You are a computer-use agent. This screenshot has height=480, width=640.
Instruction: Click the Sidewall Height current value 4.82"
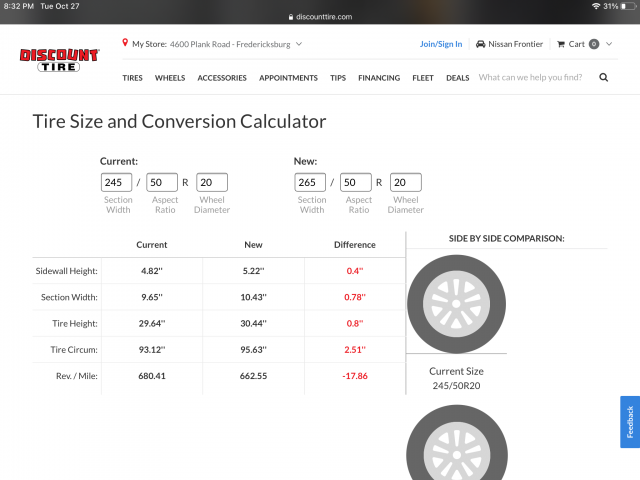(x=152, y=271)
